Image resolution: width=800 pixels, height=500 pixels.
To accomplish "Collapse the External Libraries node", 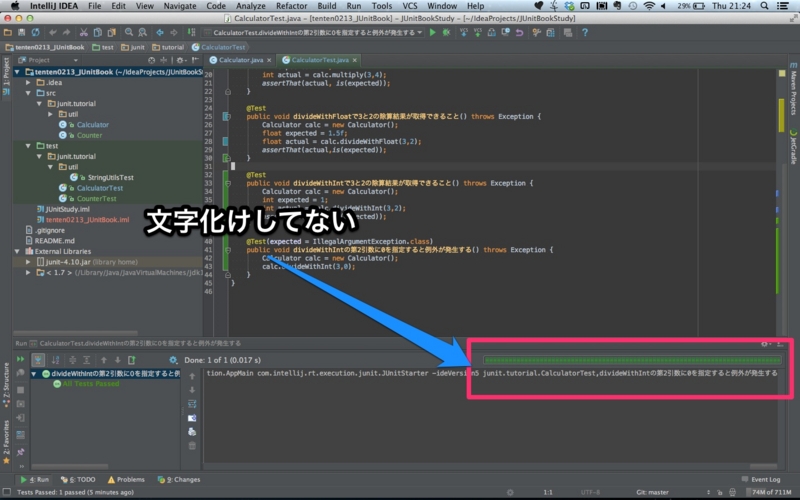I will [x=18, y=251].
